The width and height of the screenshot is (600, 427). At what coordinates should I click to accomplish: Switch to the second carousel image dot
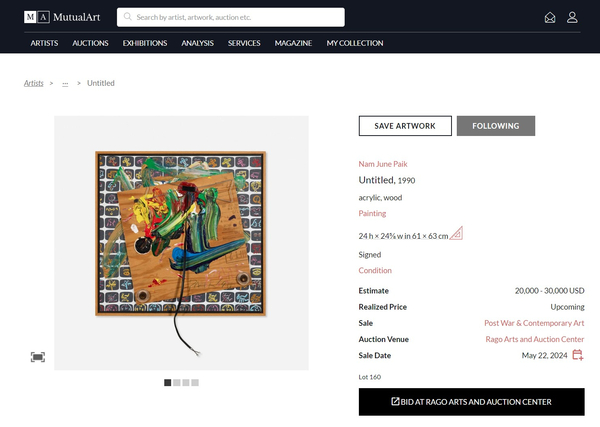coord(177,383)
